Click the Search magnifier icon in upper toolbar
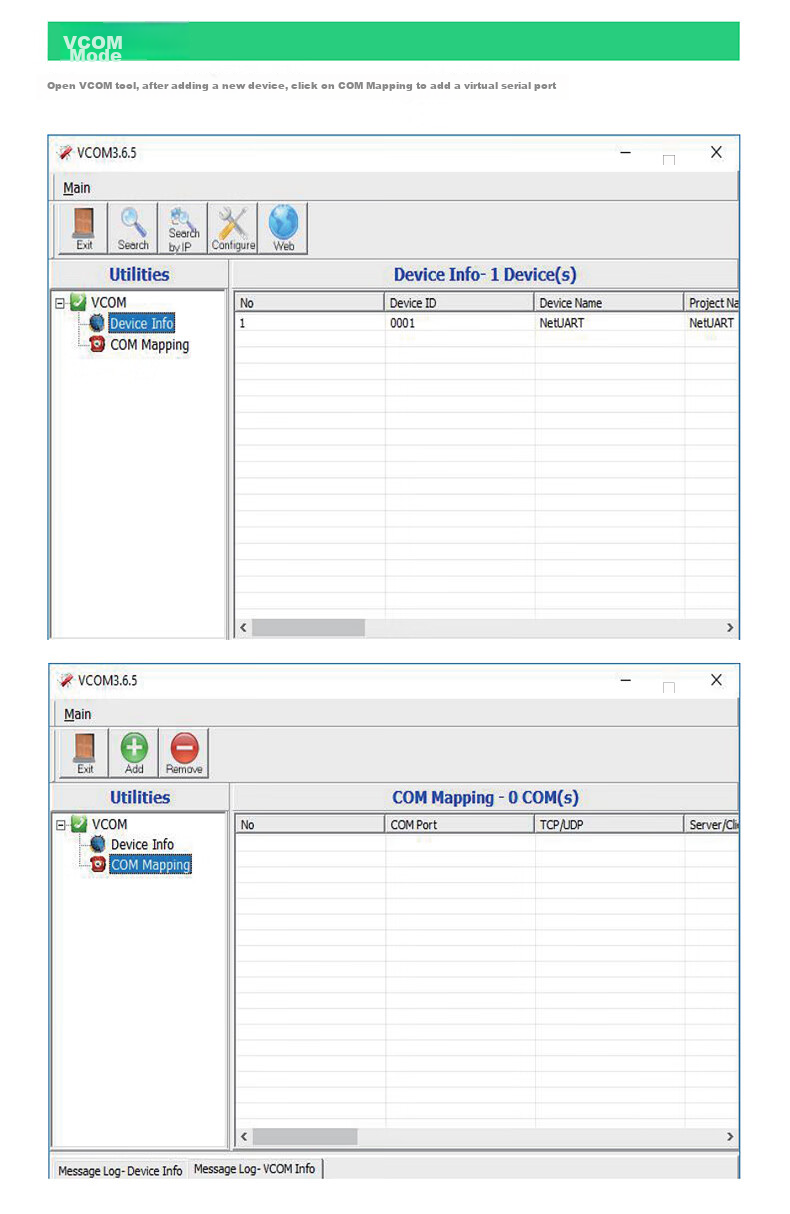The image size is (790, 1214). pyautogui.click(x=133, y=229)
